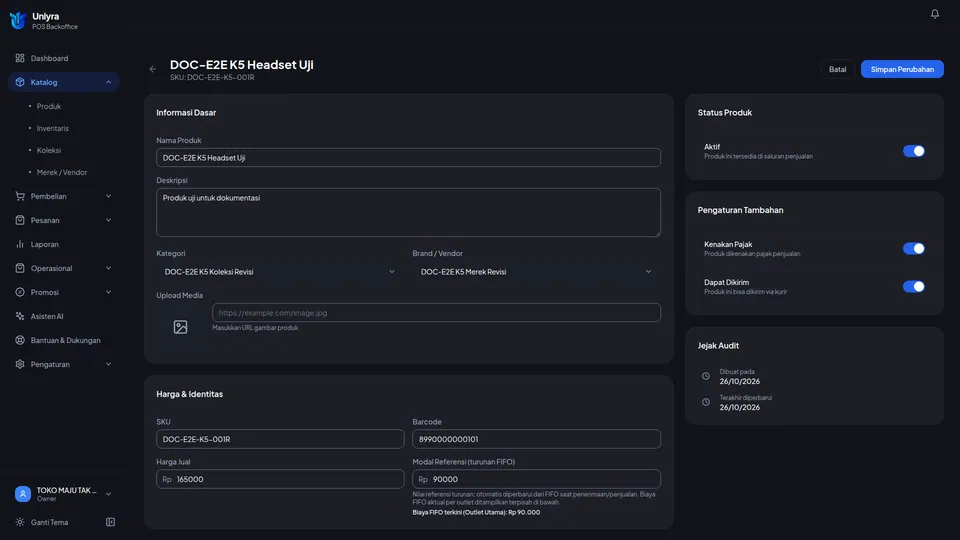Open Merek / Vendor in the submenu
The width and height of the screenshot is (960, 540).
tap(62, 173)
